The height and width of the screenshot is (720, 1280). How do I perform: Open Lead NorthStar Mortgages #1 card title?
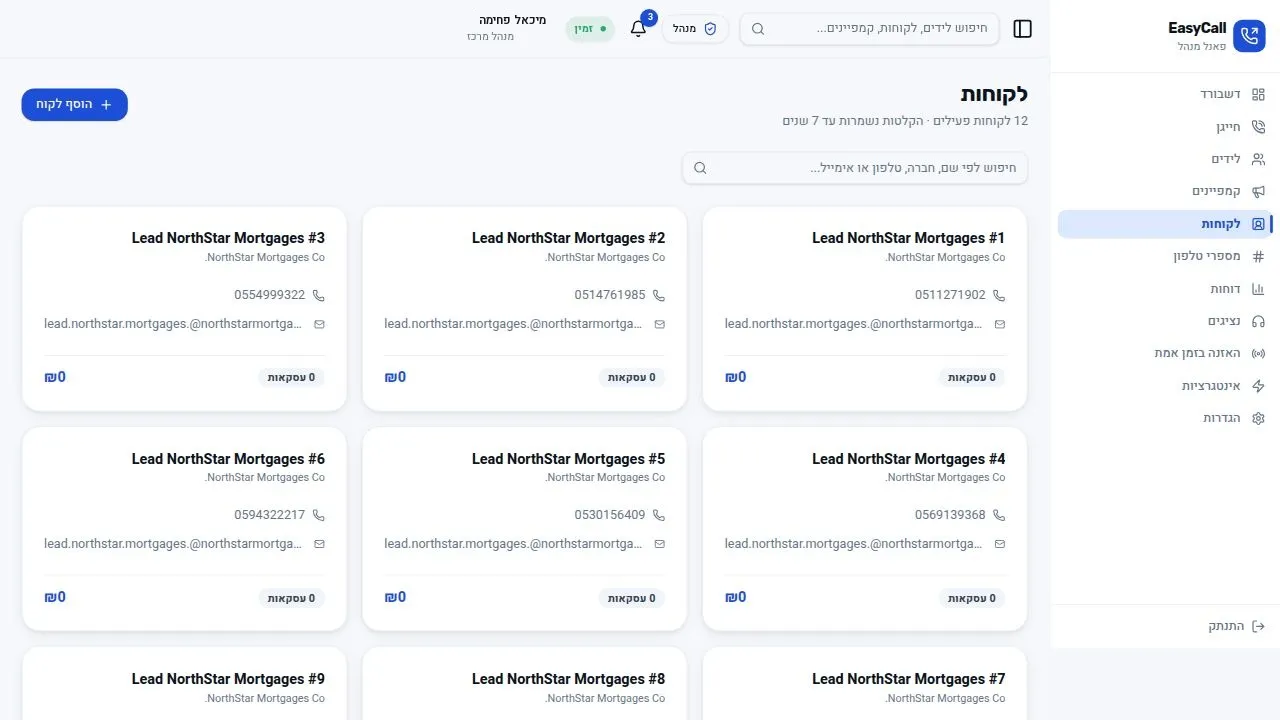[908, 238]
